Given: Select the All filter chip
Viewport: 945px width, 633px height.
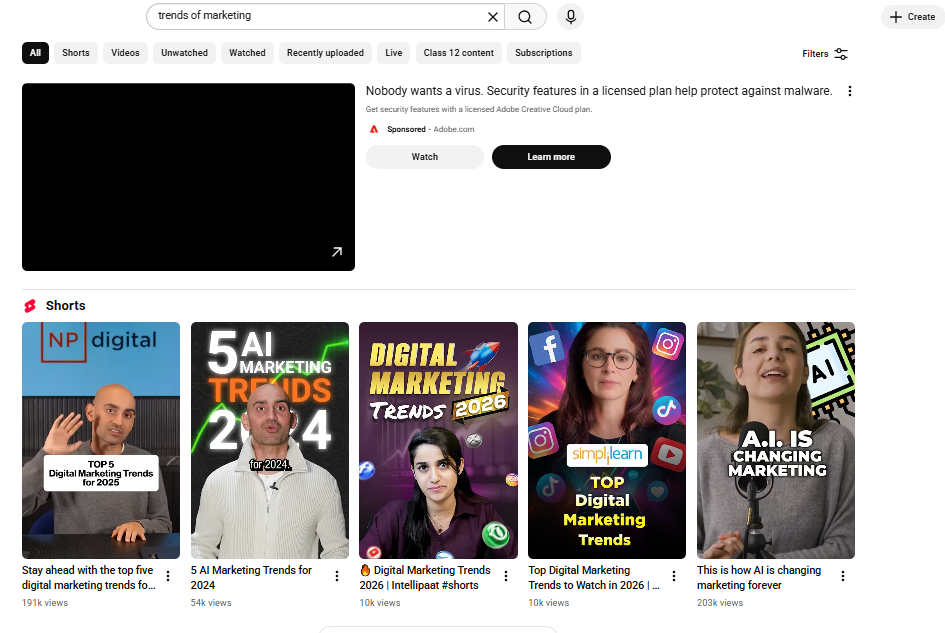Looking at the screenshot, I should click(36, 53).
